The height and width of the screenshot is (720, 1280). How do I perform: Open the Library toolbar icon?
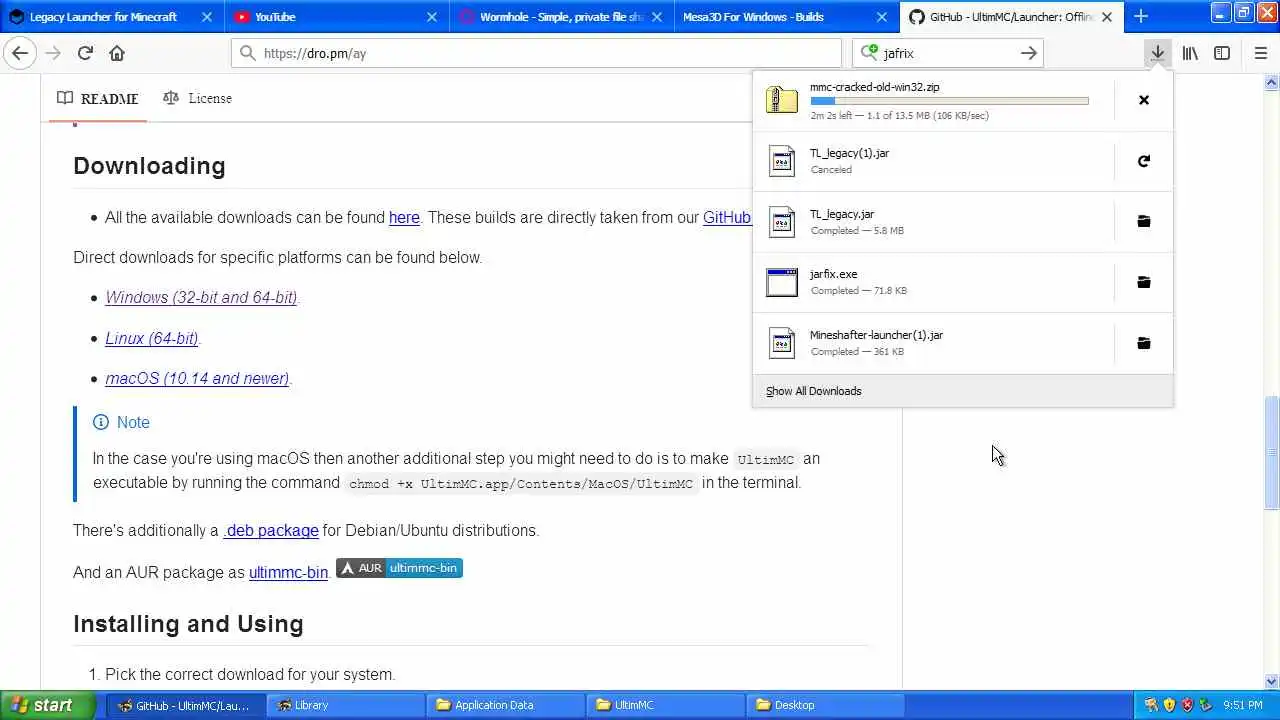click(1190, 53)
